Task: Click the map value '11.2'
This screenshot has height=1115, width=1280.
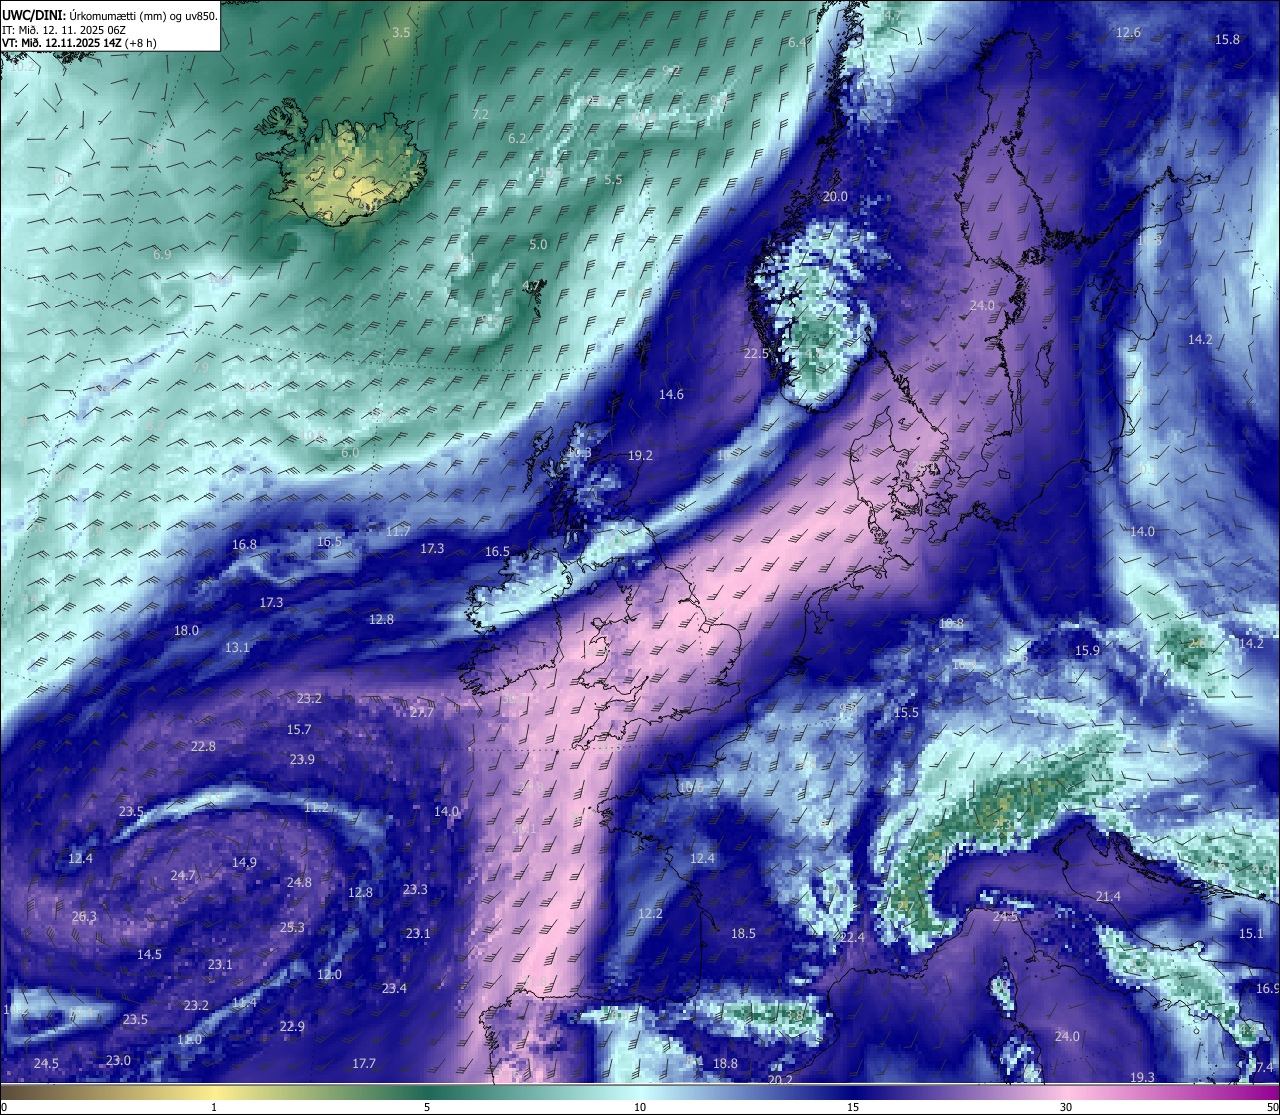Action: point(316,808)
